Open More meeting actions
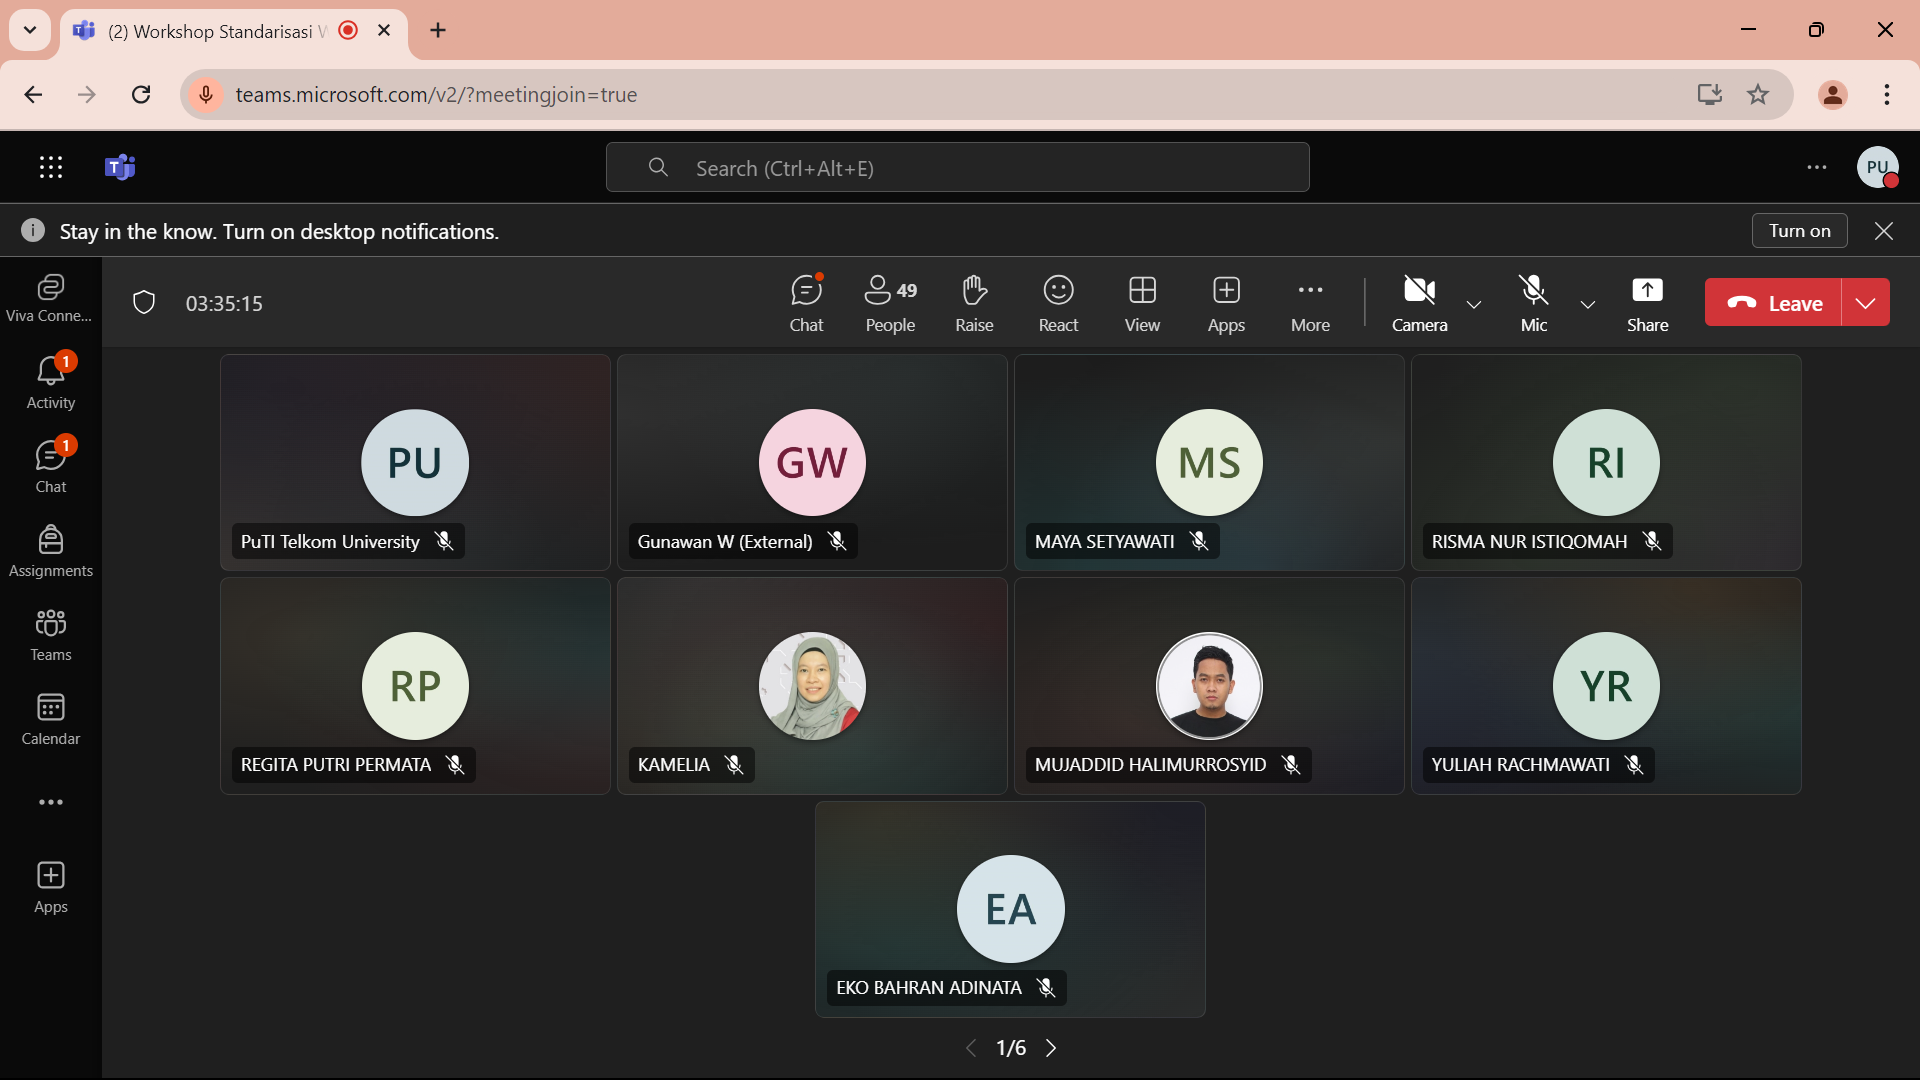Viewport: 1920px width, 1080px height. (1310, 303)
